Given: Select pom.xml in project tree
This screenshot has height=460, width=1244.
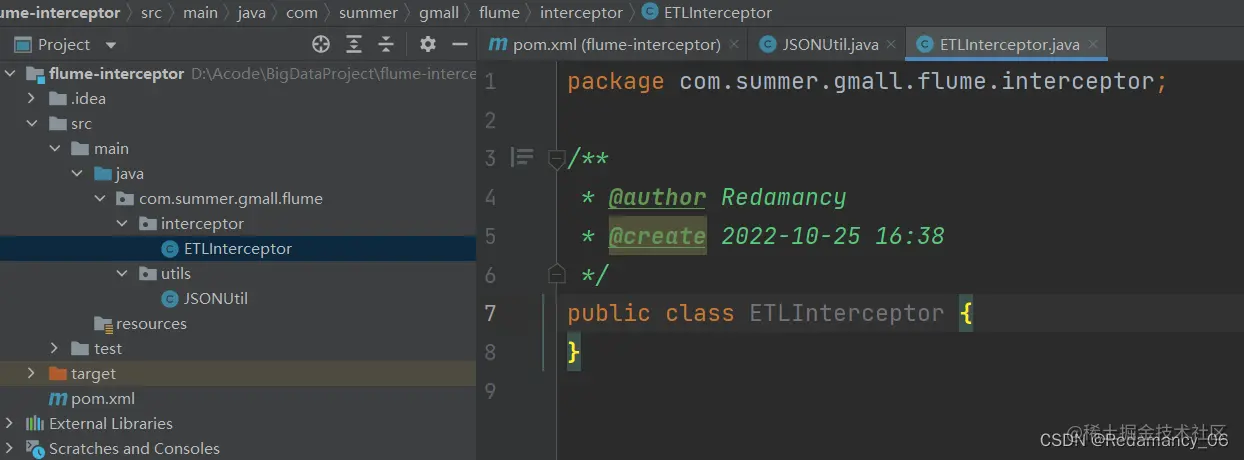Looking at the screenshot, I should coord(238,398).
